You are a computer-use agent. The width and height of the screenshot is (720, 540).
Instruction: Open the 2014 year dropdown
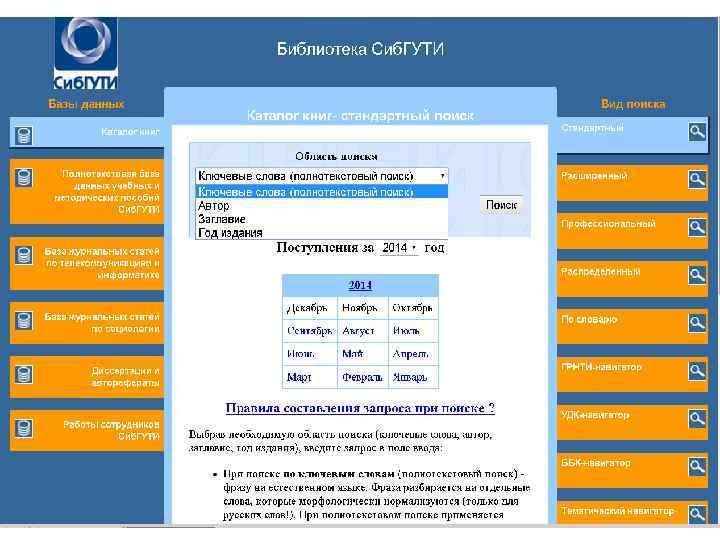pos(399,248)
